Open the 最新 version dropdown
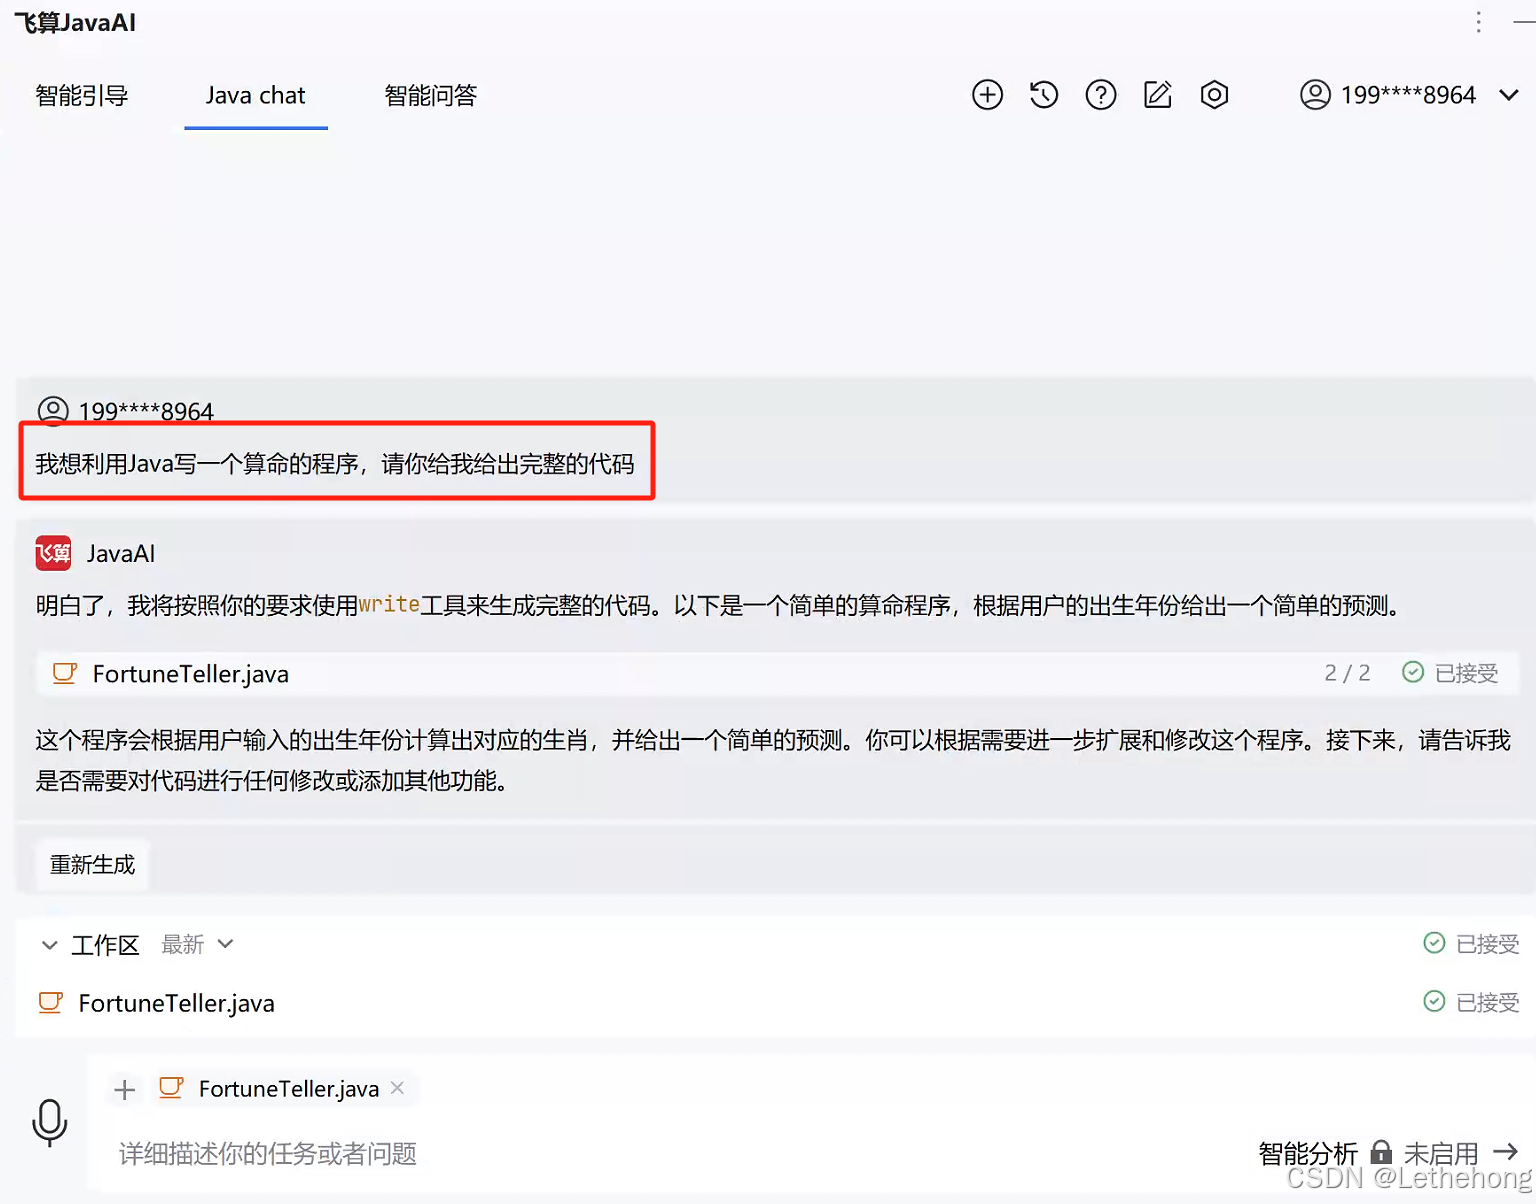This screenshot has width=1536, height=1204. click(x=197, y=944)
